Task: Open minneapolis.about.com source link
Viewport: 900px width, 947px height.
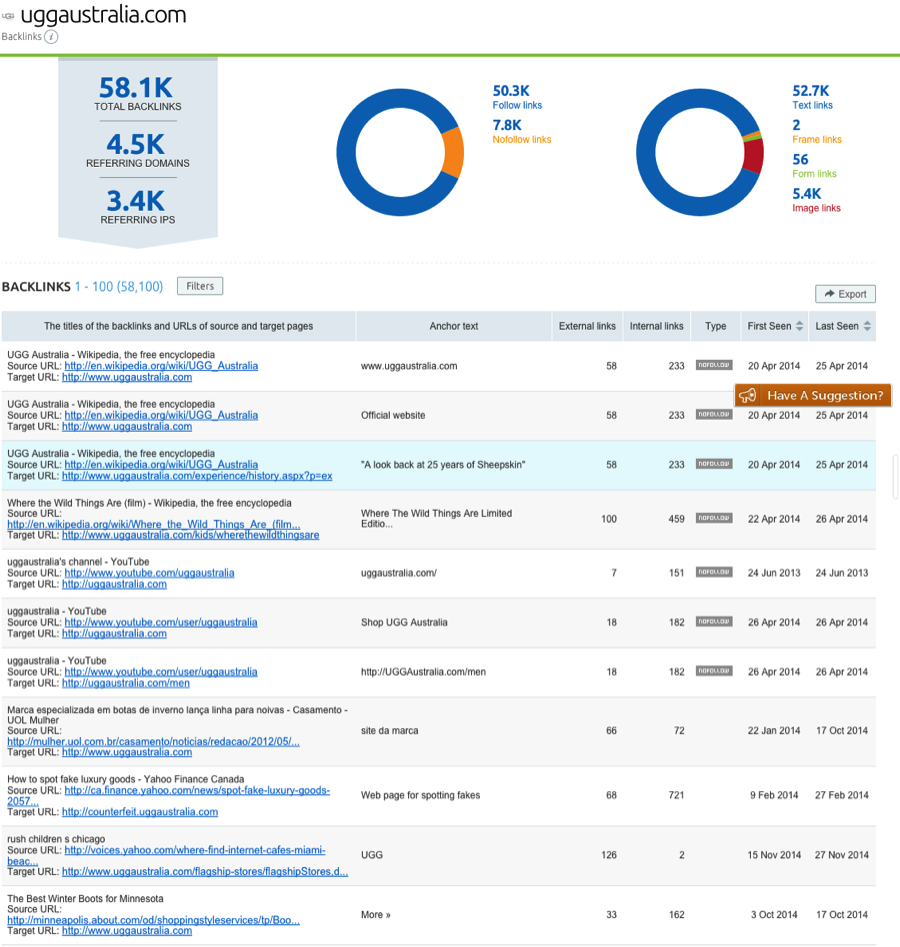Action: (153, 920)
